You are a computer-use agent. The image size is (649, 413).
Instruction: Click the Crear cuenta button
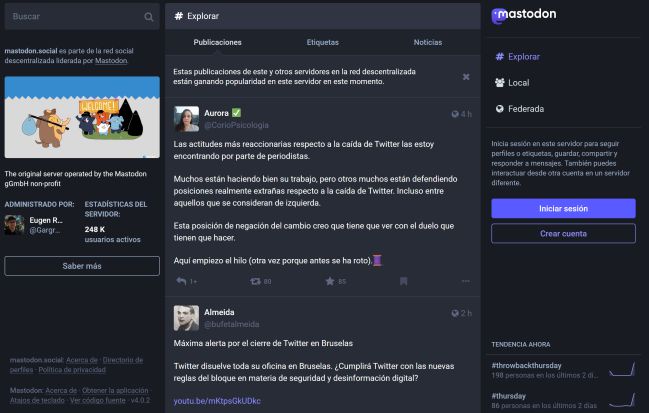(563, 234)
